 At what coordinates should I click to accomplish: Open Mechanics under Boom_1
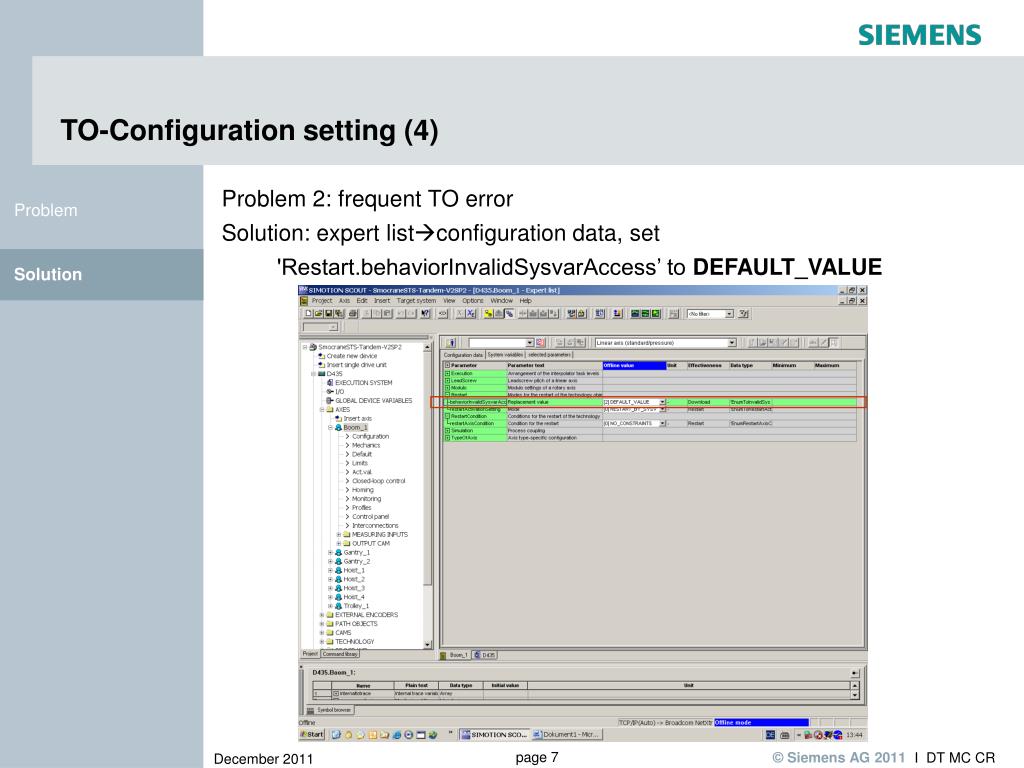(366, 445)
